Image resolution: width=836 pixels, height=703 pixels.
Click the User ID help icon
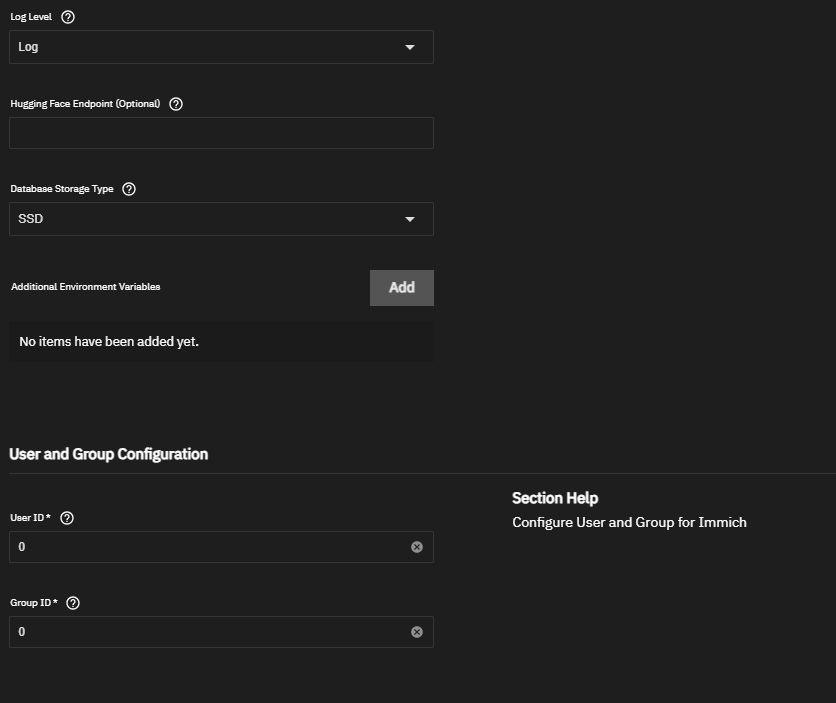[67, 518]
